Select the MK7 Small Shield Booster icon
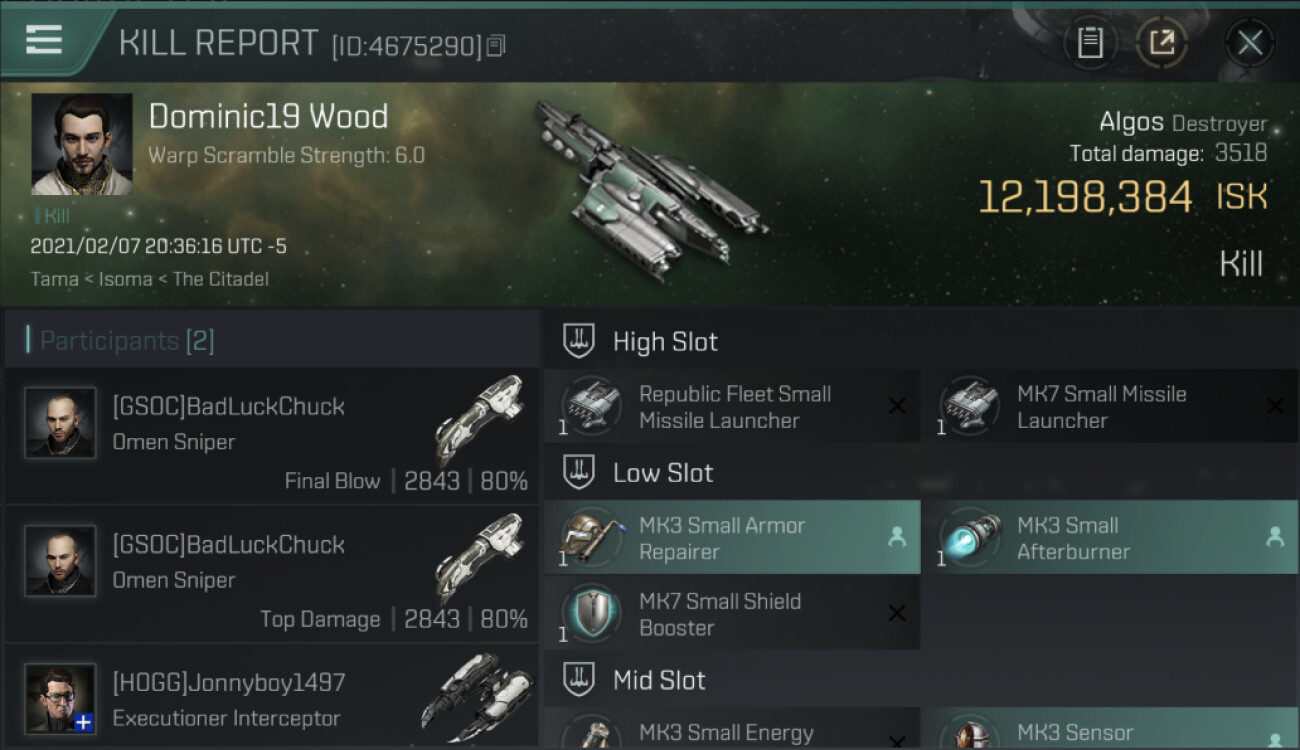This screenshot has width=1300, height=750. (592, 613)
